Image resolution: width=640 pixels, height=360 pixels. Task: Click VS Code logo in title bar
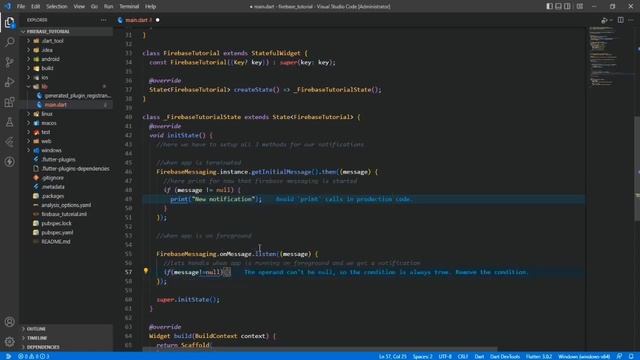point(7,6)
